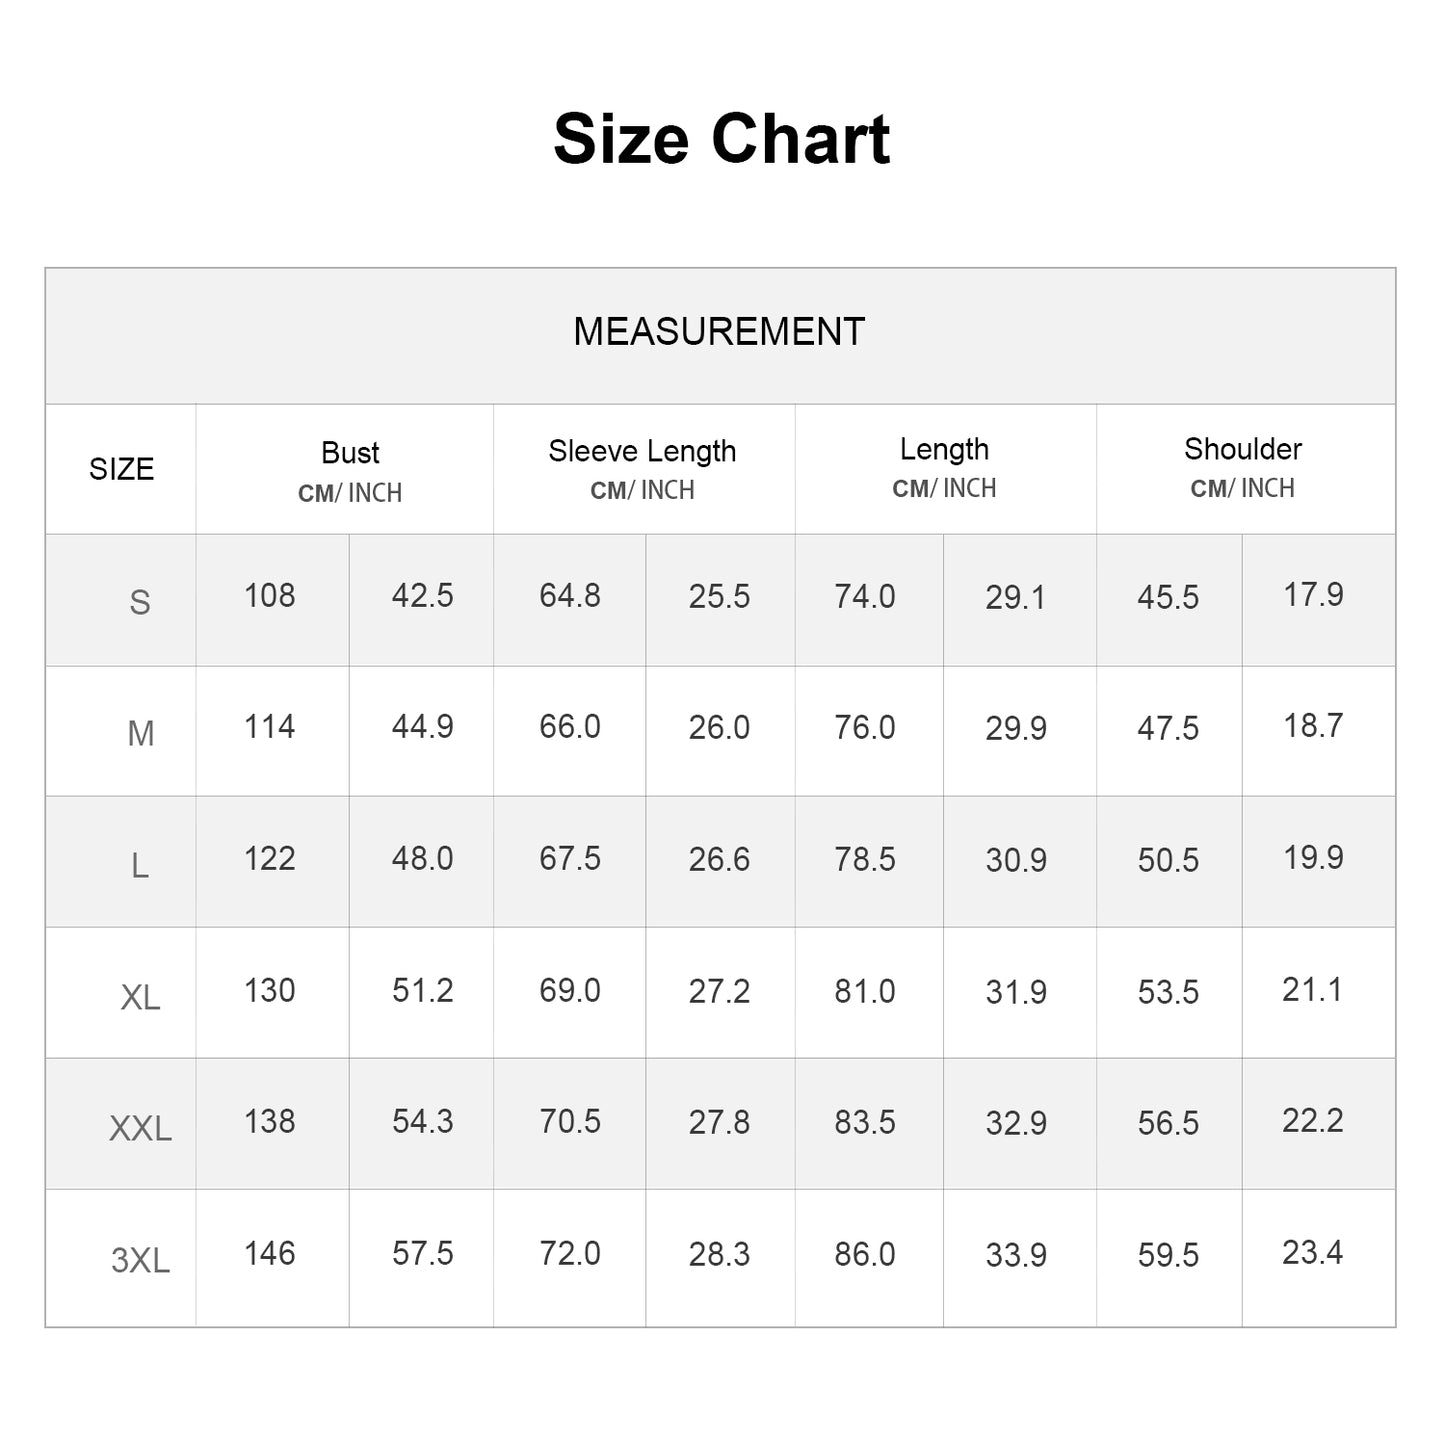
Task: Click the MEASUREMENT header row
Action: point(719,332)
